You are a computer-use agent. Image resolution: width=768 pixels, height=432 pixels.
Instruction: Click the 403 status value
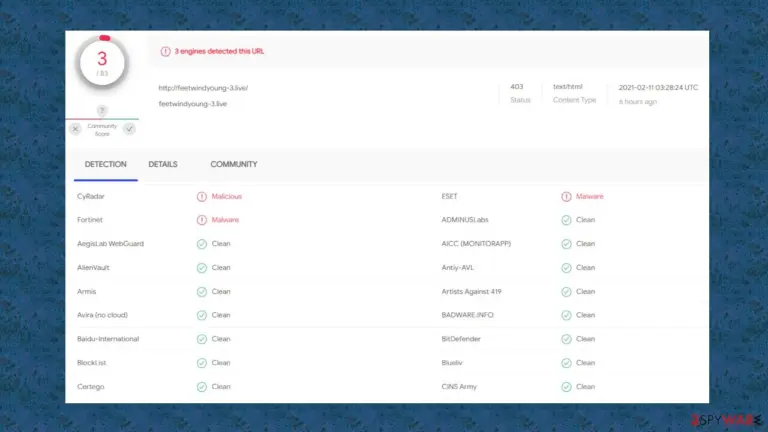[x=517, y=87]
